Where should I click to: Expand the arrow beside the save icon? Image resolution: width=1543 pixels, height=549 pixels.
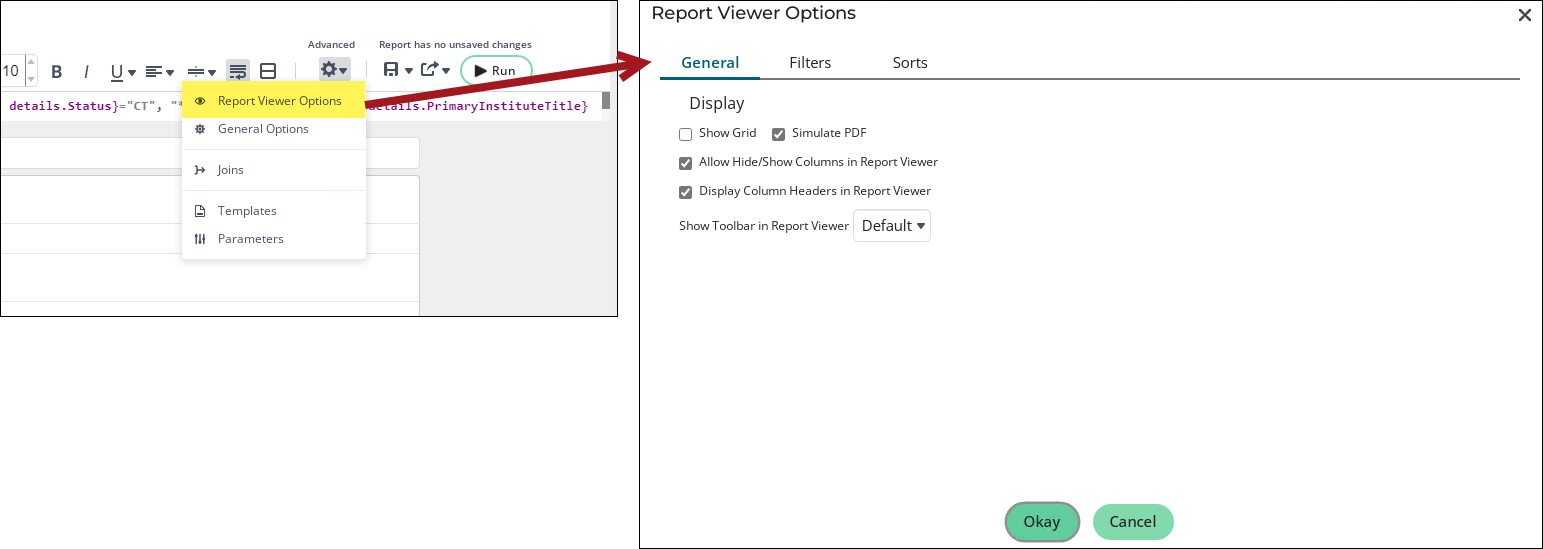408,71
